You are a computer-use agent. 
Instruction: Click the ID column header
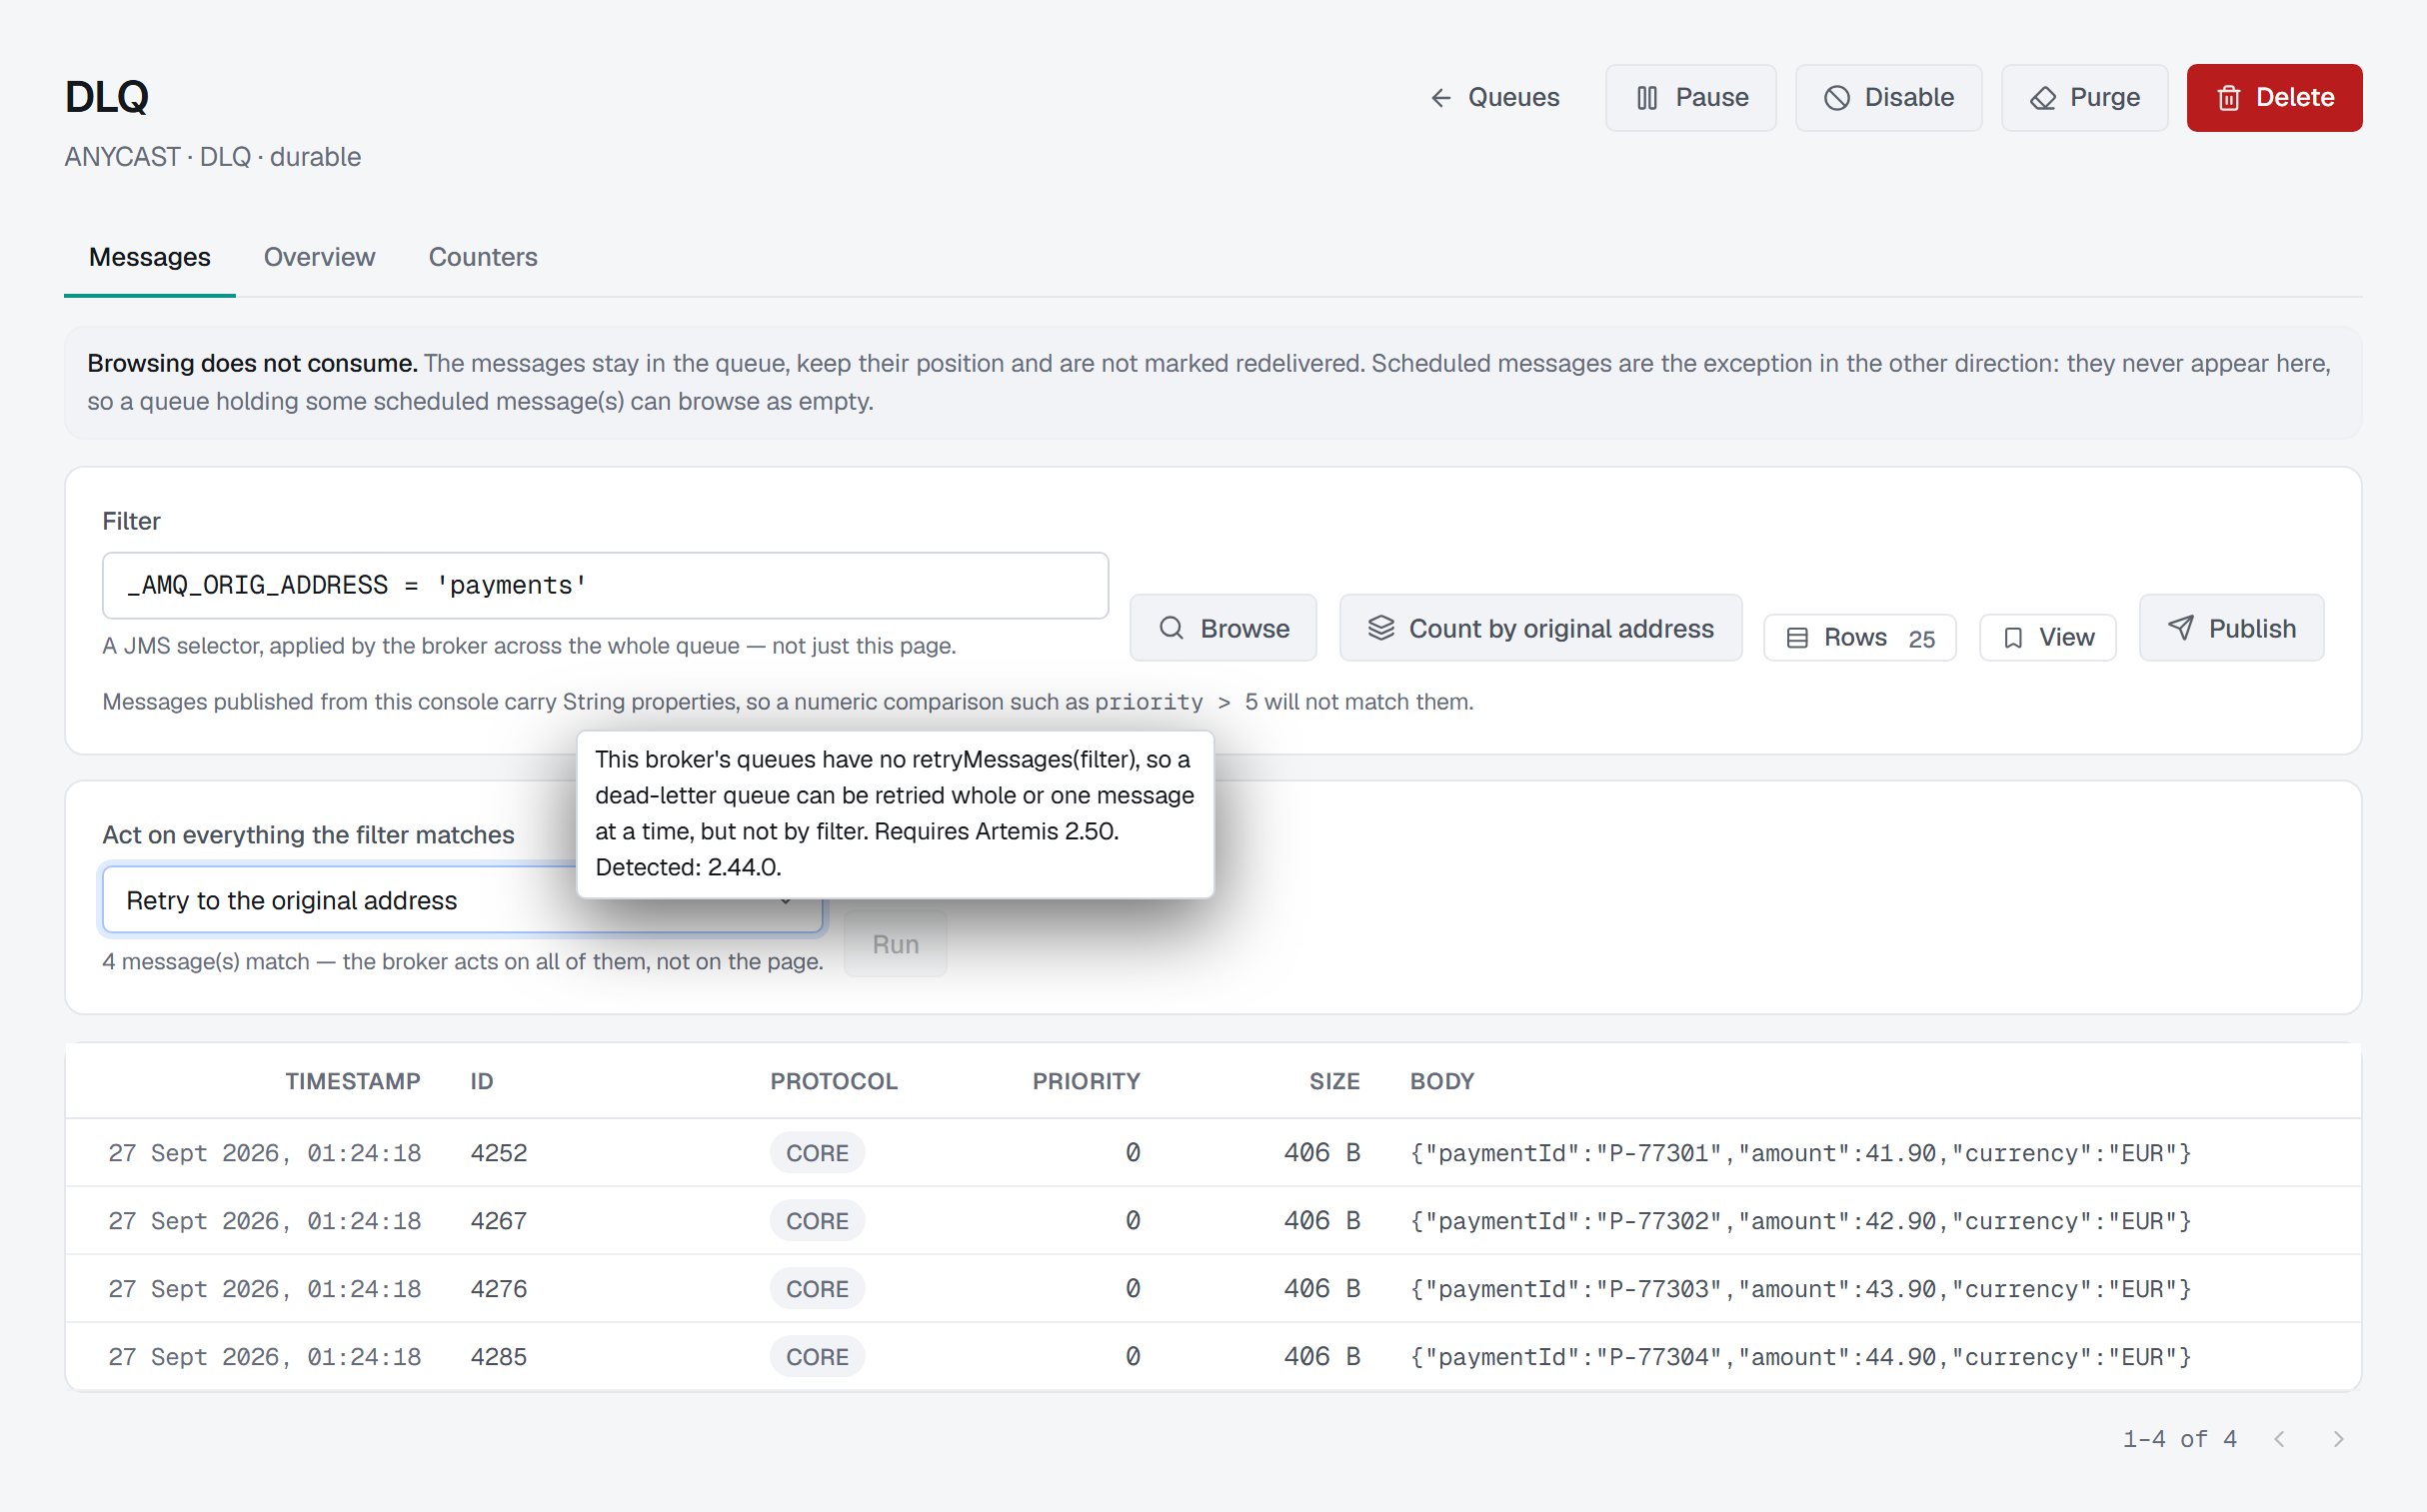pyautogui.click(x=482, y=1081)
